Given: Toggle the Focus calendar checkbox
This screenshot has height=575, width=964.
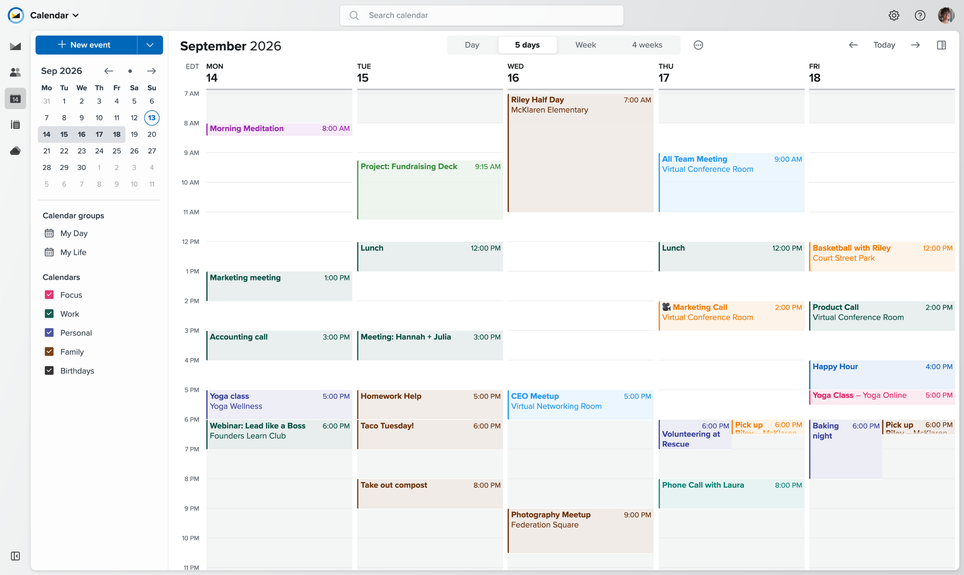Looking at the screenshot, I should [49, 295].
